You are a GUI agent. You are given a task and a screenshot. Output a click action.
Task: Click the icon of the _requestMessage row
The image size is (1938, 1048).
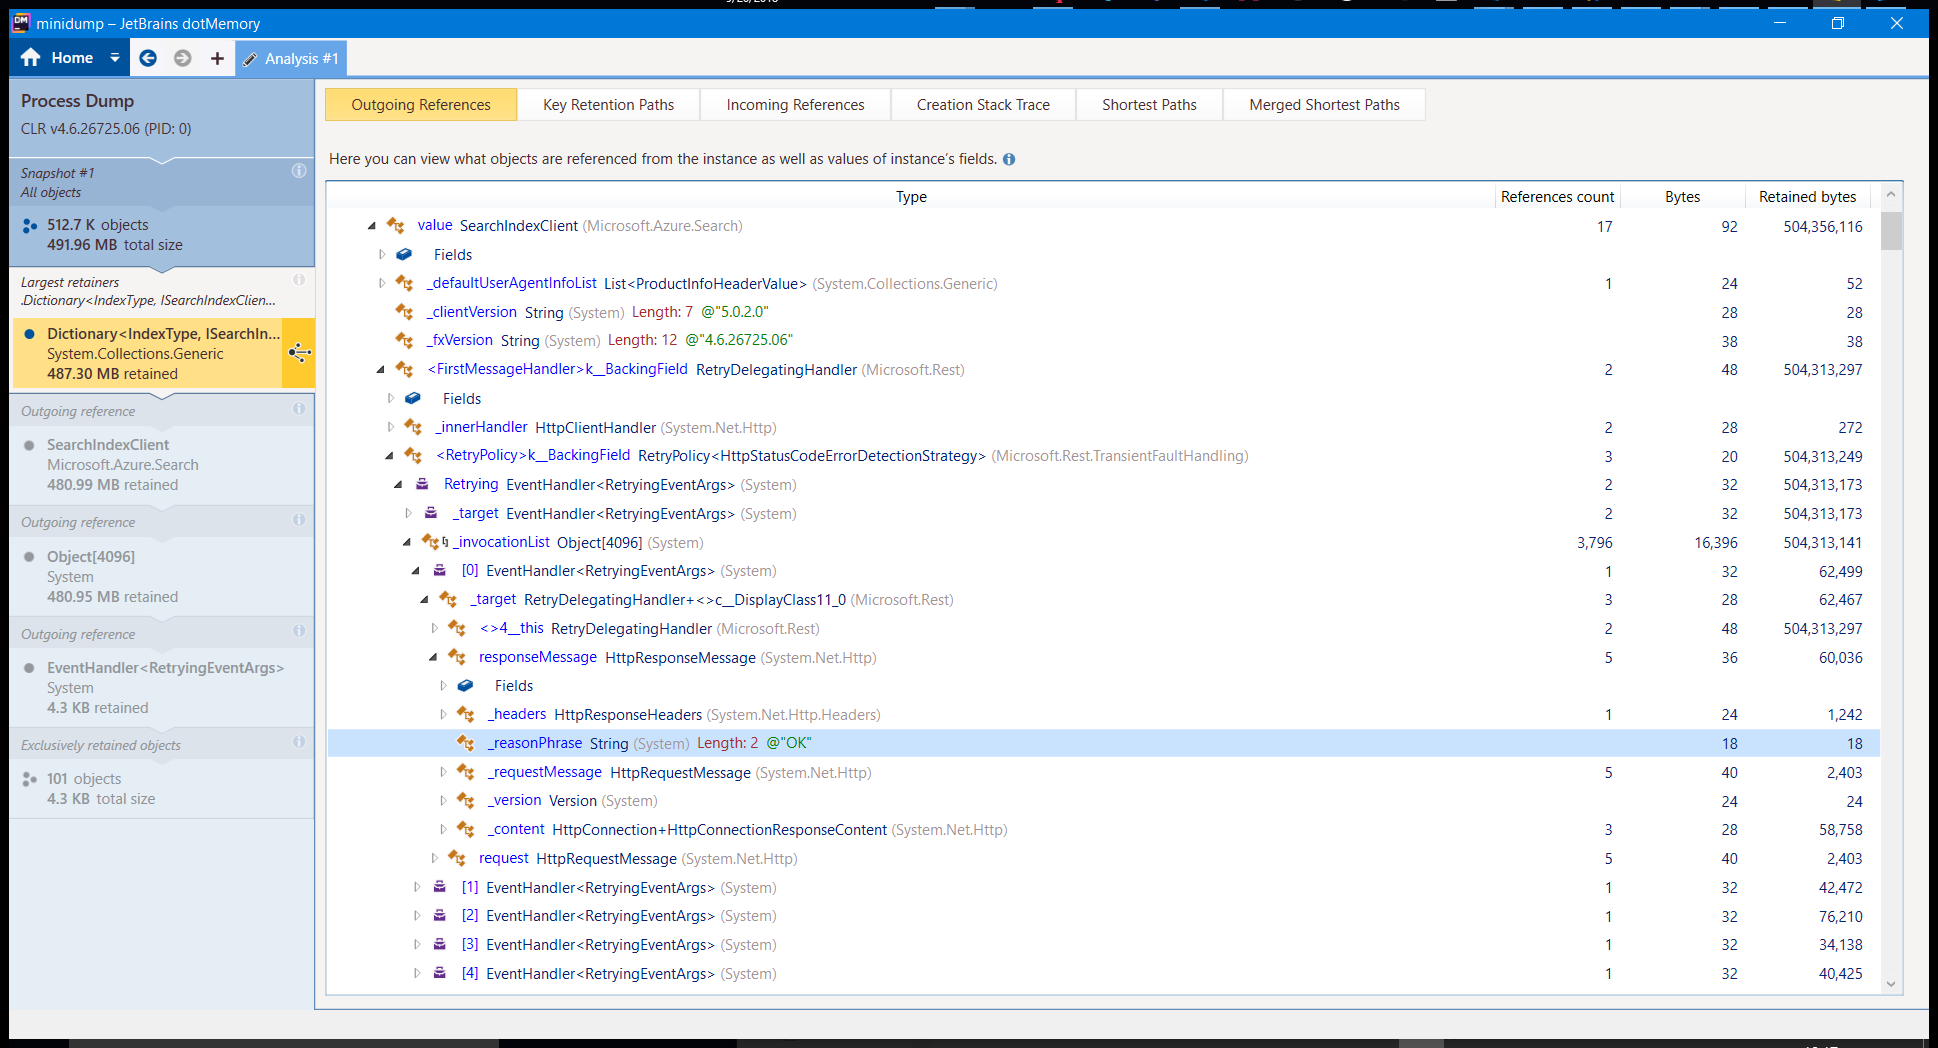[x=466, y=772]
